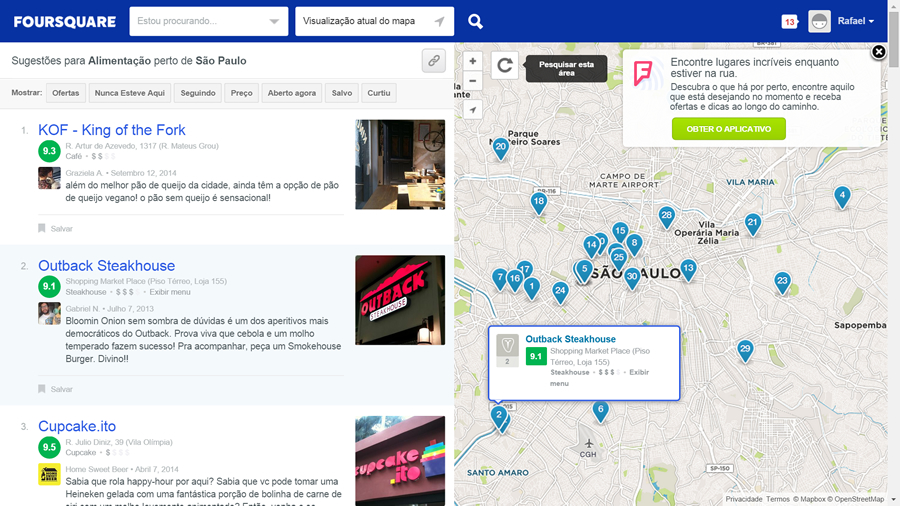Click the search magnifier icon
This screenshot has height=506, width=900.
pos(475,21)
